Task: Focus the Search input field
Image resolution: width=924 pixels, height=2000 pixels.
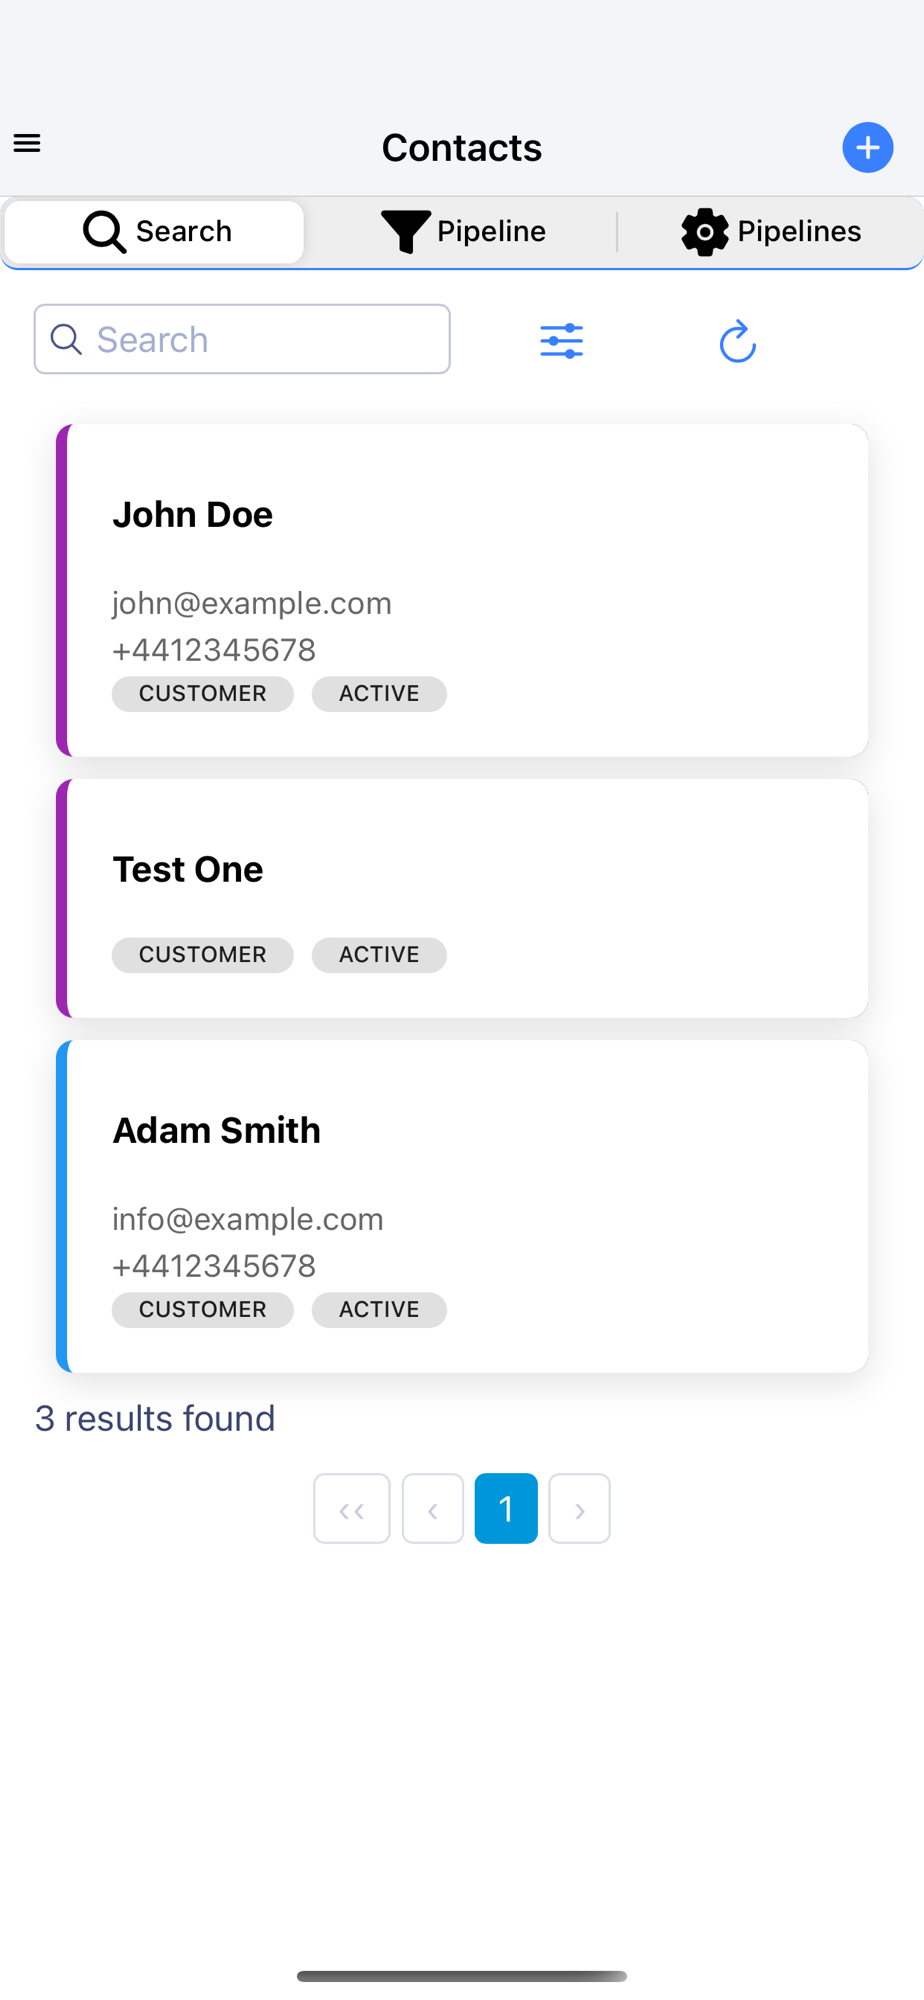Action: 242,339
